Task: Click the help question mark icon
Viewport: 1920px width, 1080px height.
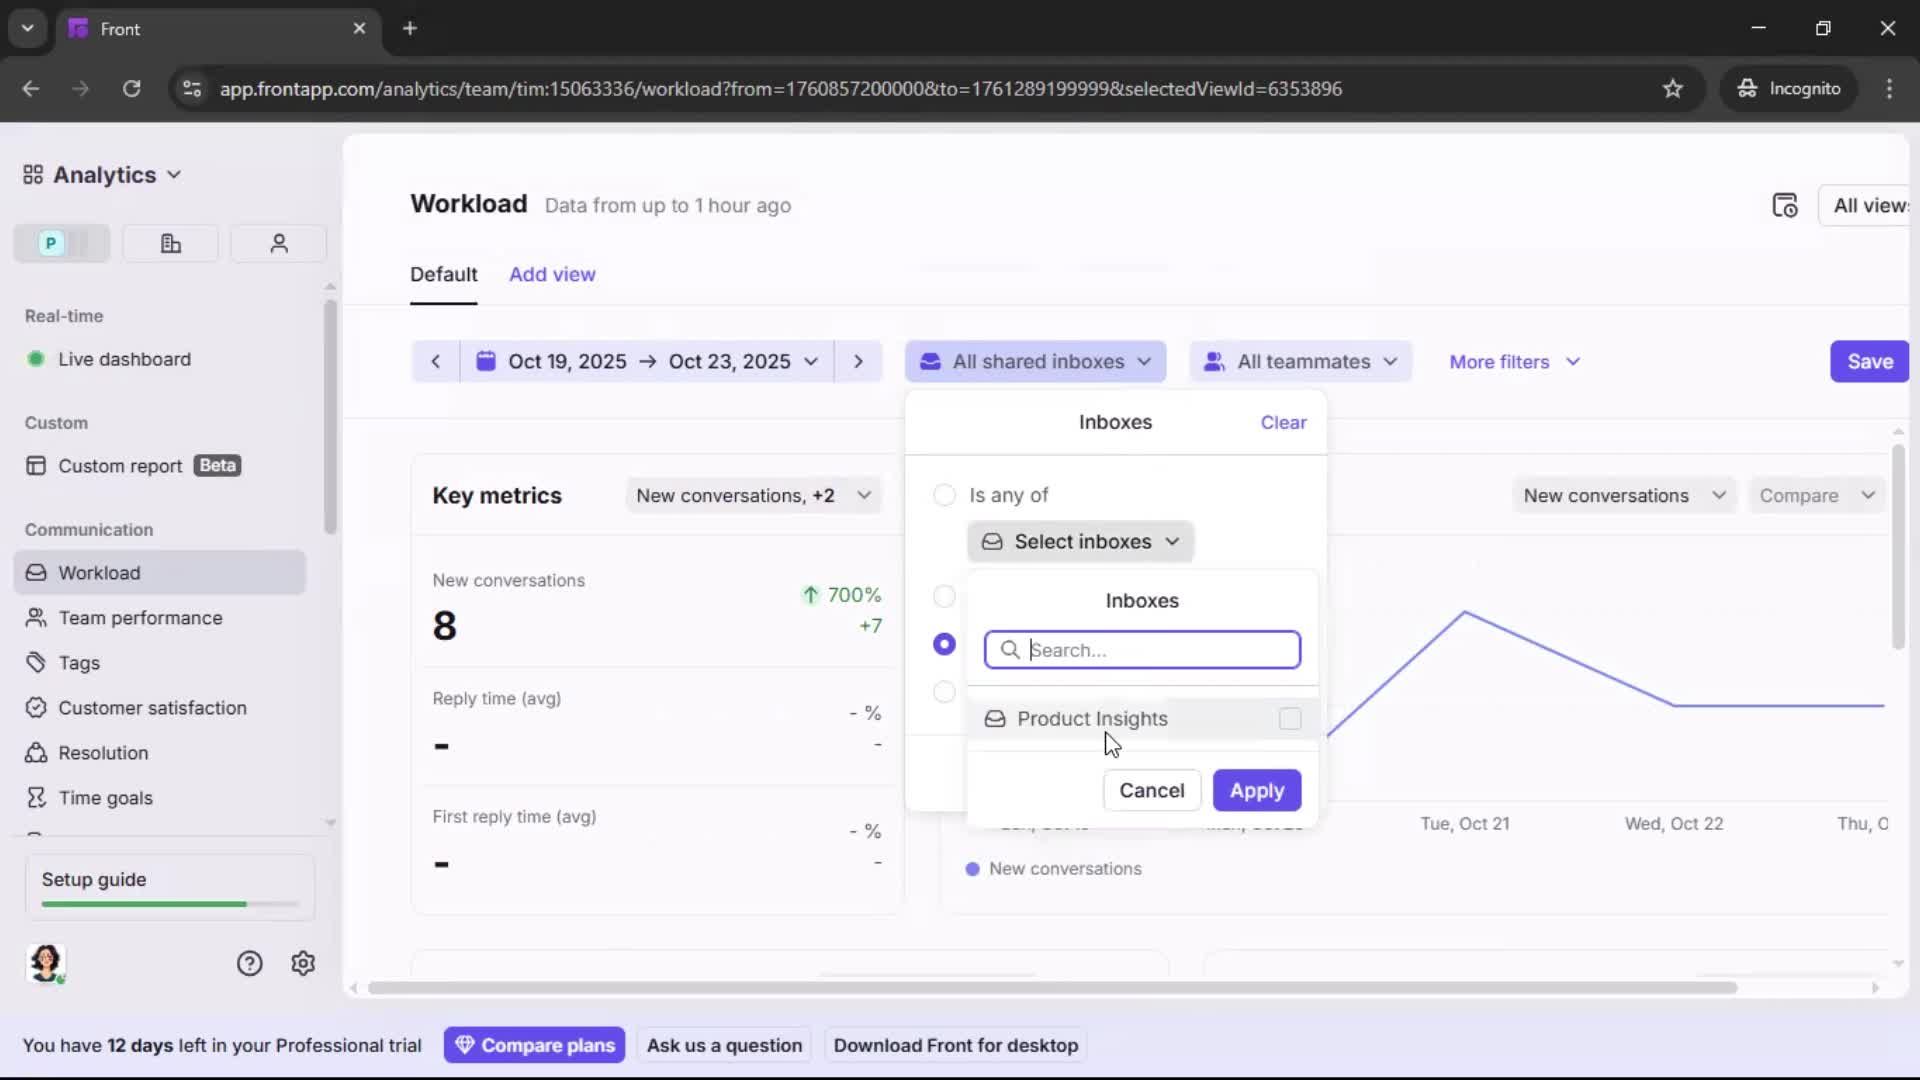Action: (x=248, y=963)
